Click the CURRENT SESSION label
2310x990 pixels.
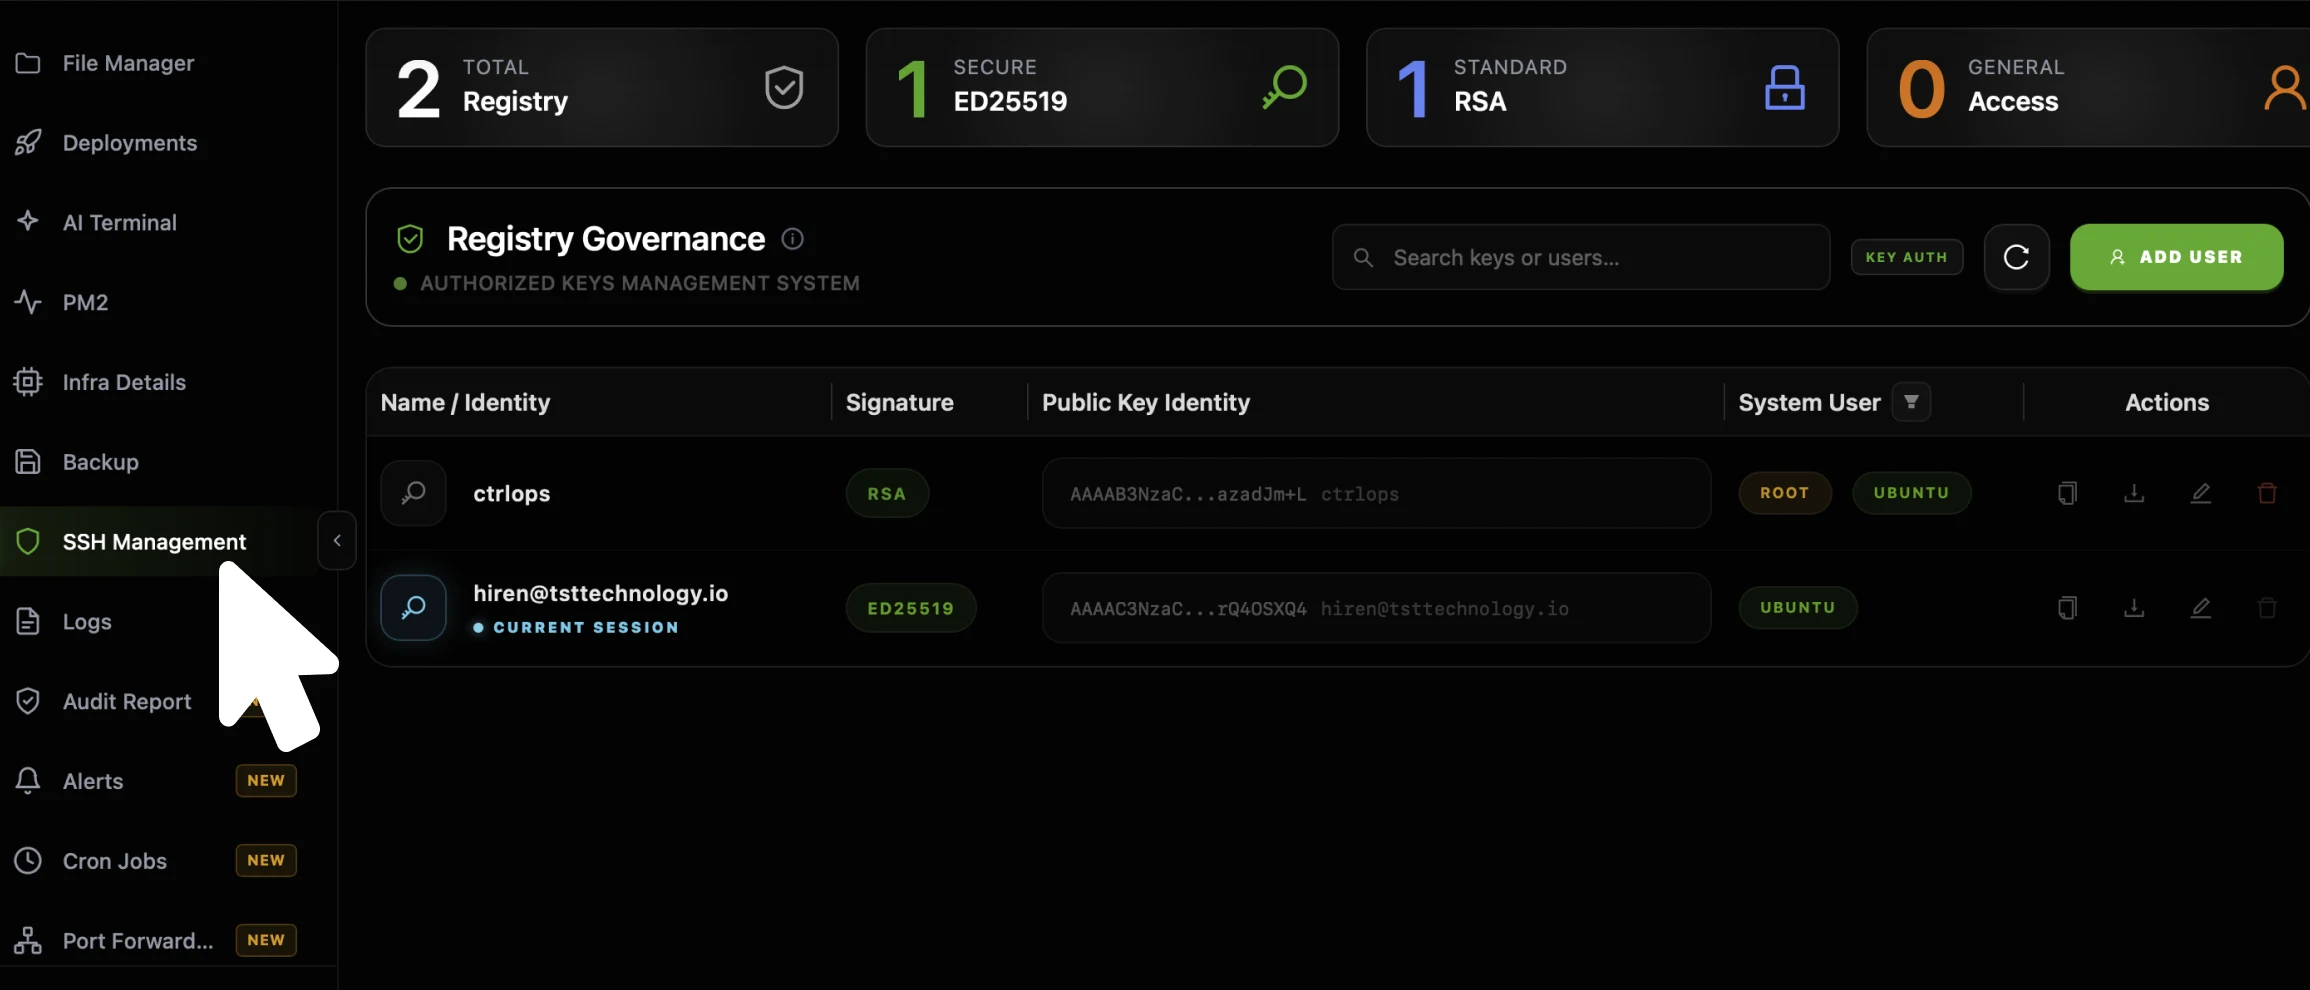pyautogui.click(x=585, y=627)
